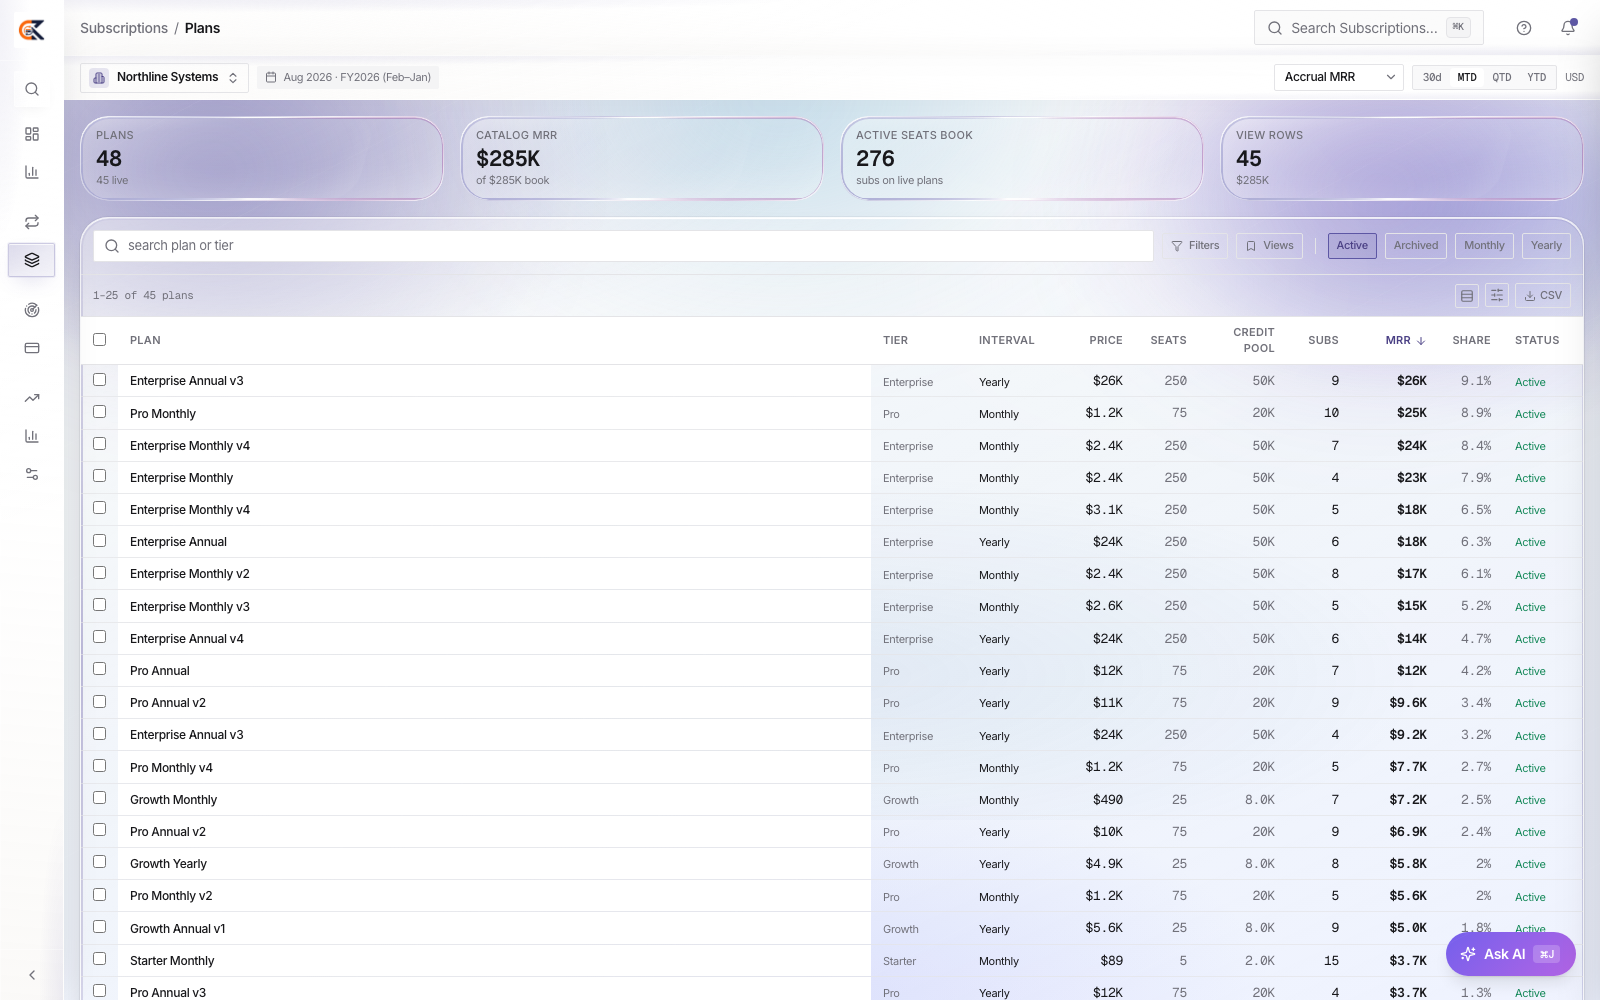1600x1000 pixels.
Task: Switch range to QTD
Action: tap(1502, 77)
